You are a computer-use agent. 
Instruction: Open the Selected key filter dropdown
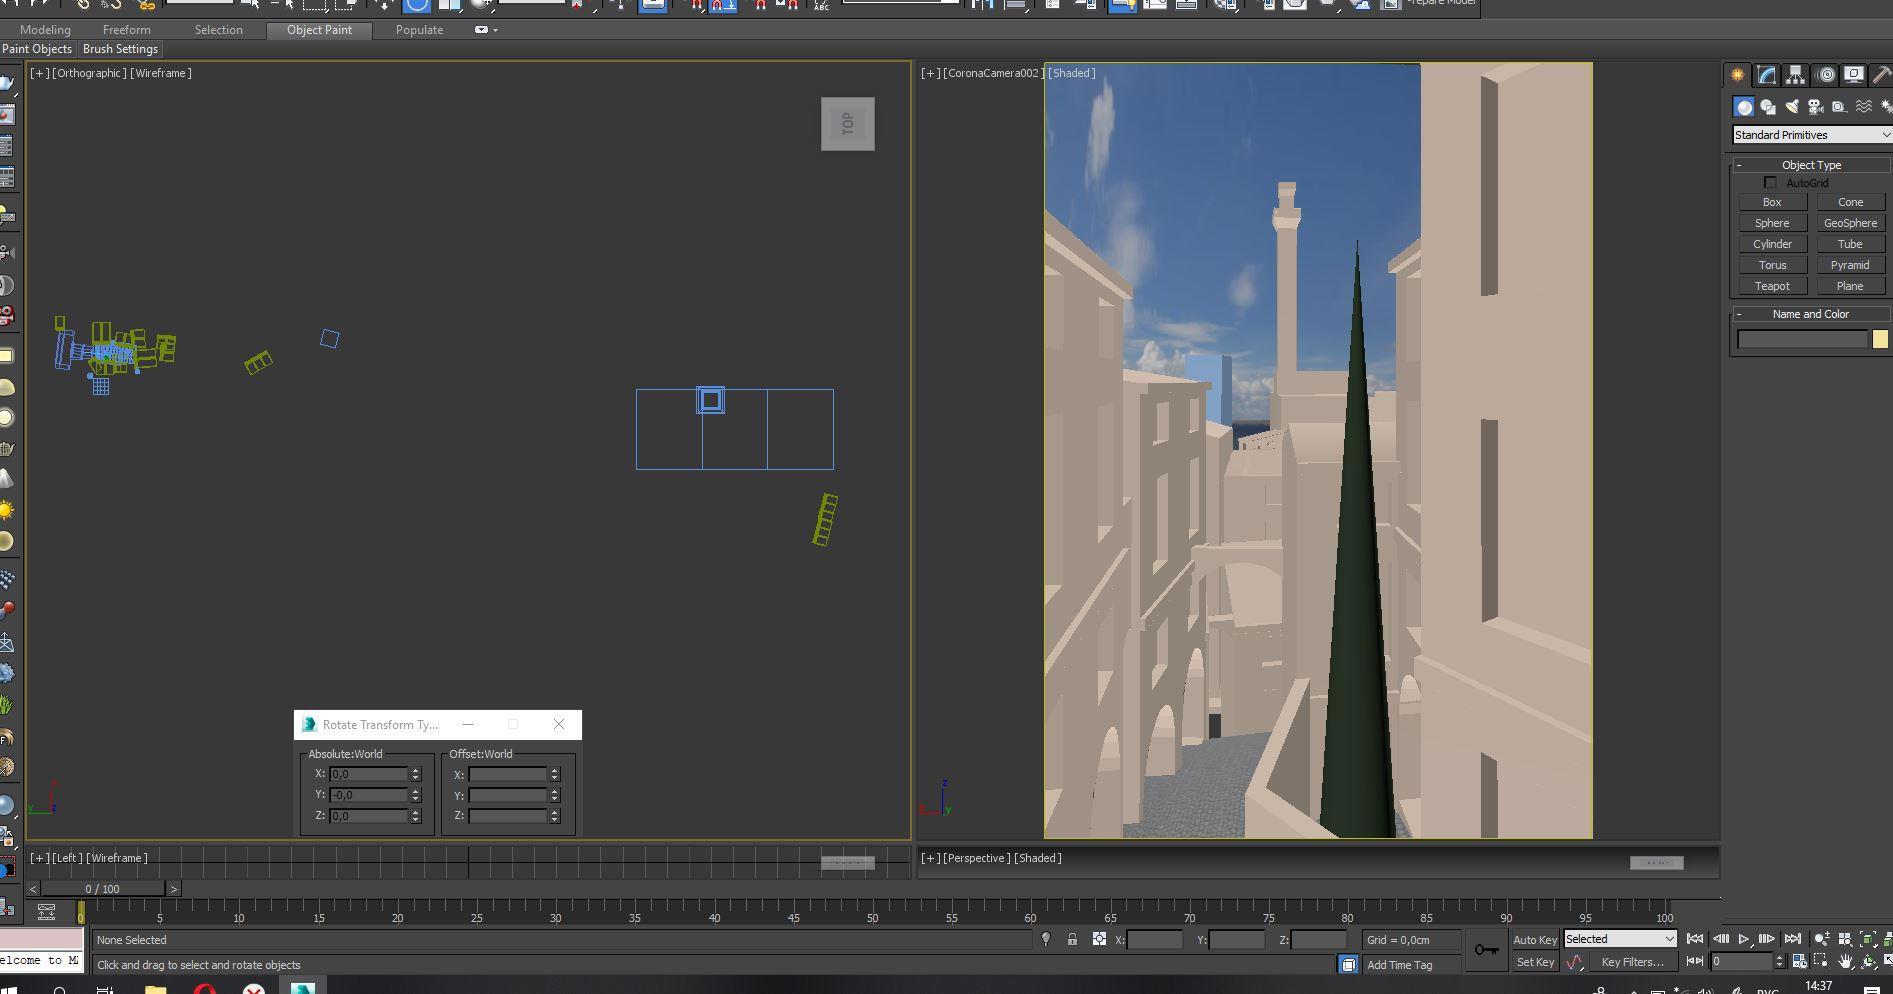point(1620,939)
